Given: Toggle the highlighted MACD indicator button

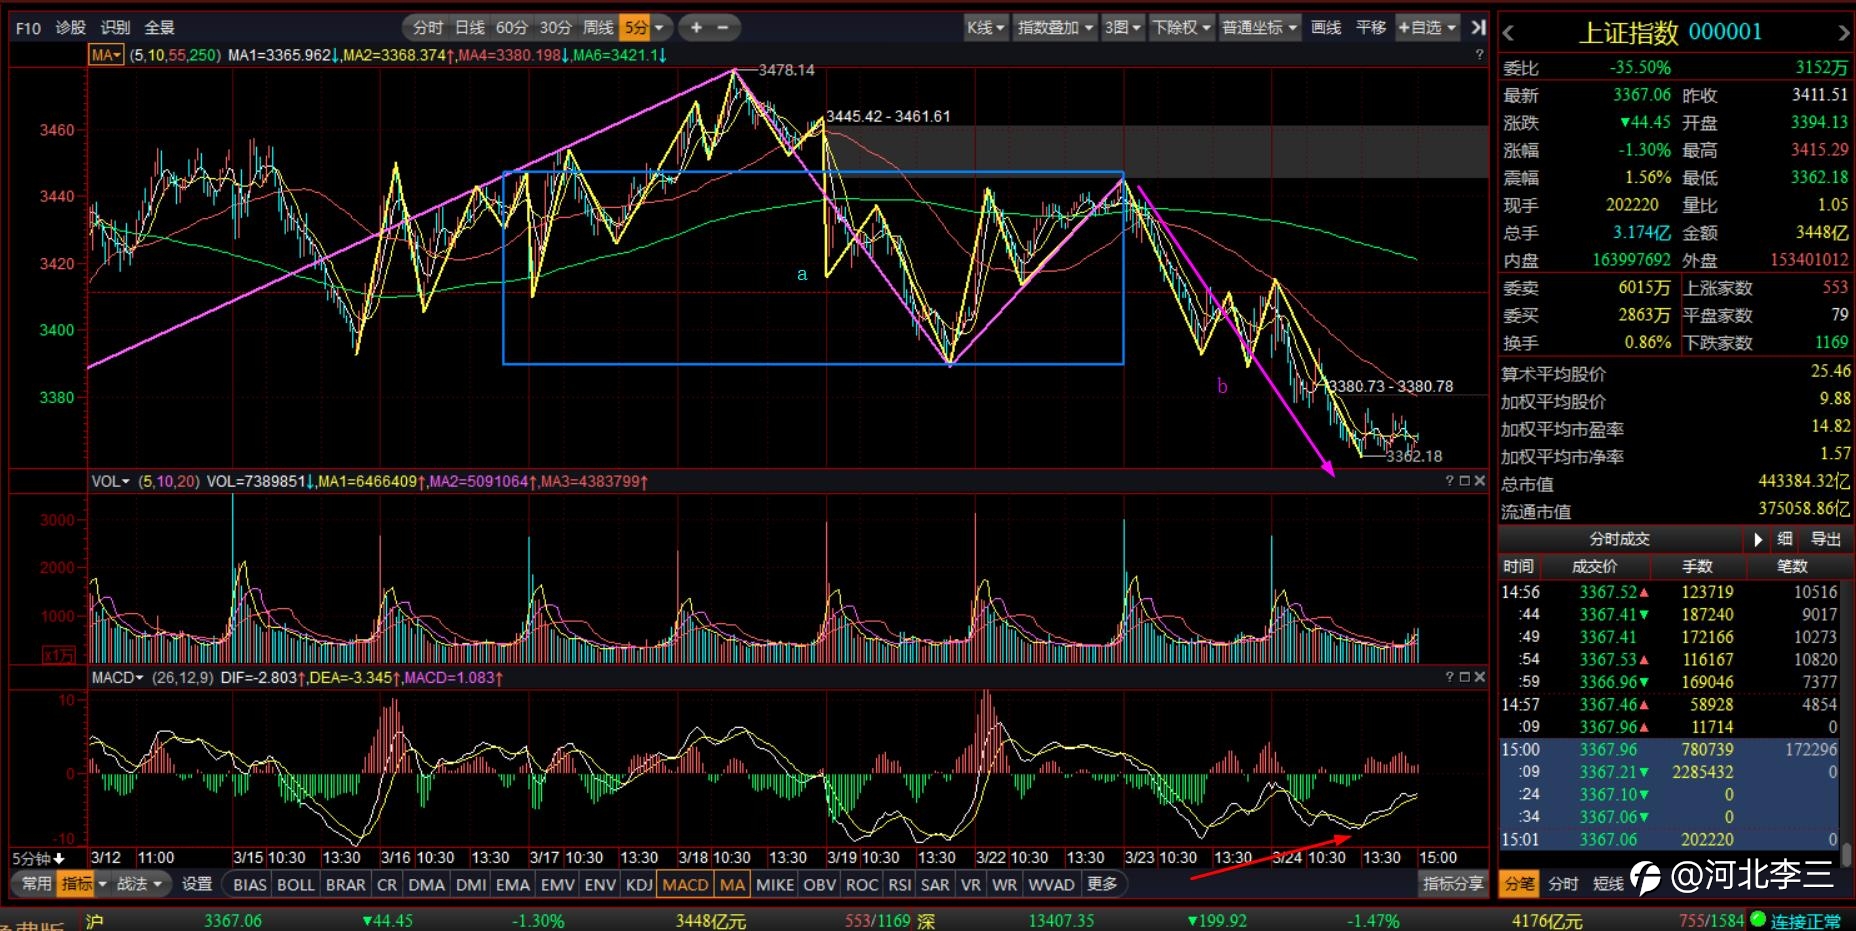Looking at the screenshot, I should click(x=686, y=885).
